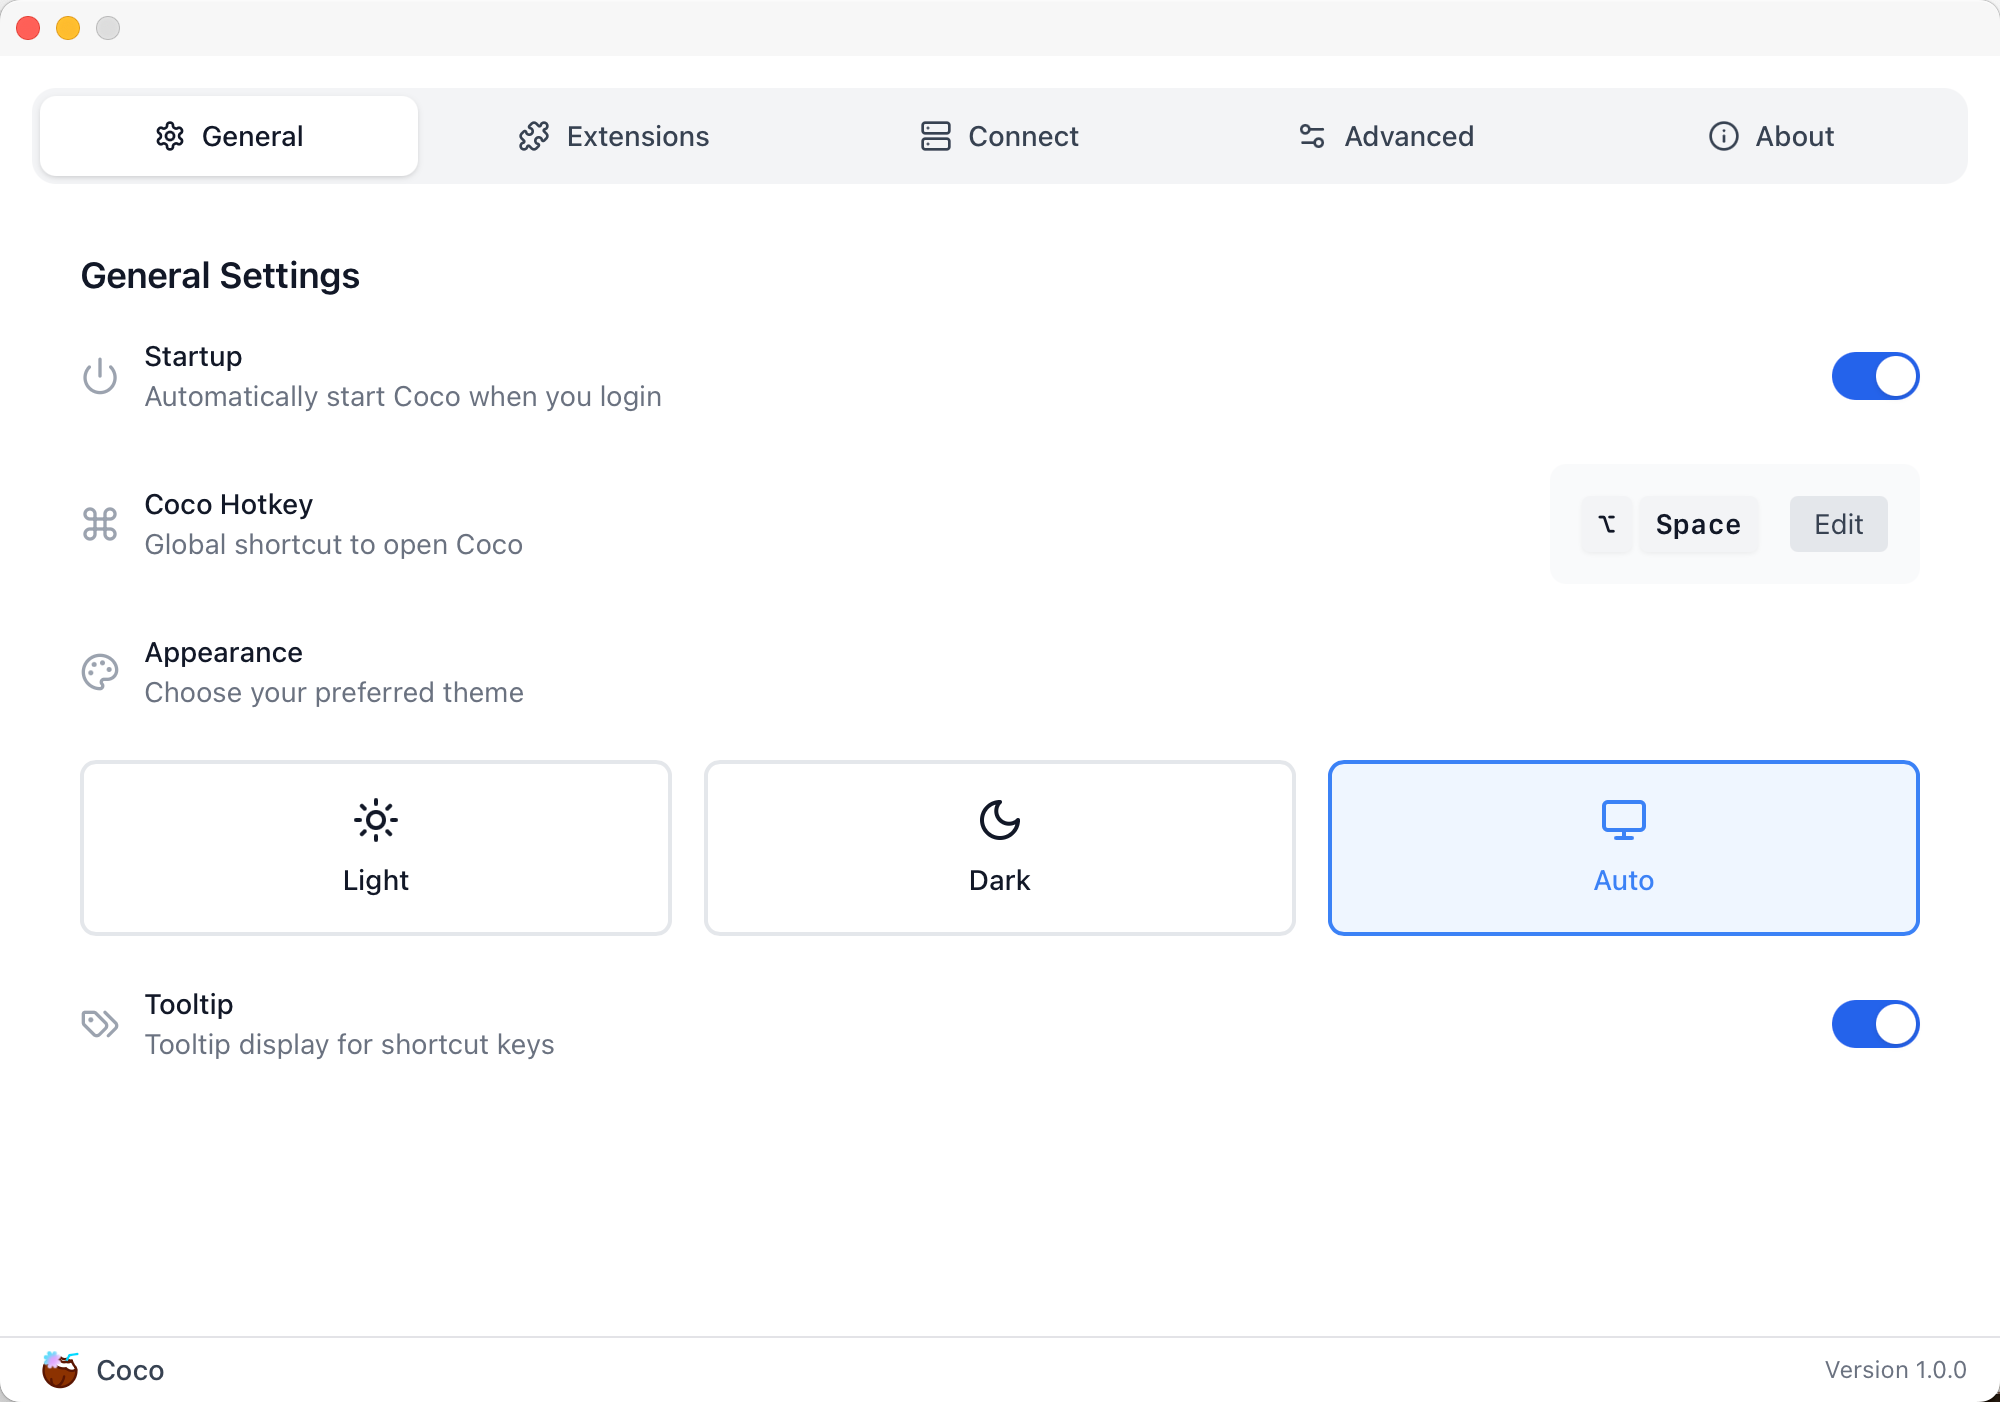The image size is (2000, 1402).
Task: Click the power icon beside Startup
Action: [100, 377]
